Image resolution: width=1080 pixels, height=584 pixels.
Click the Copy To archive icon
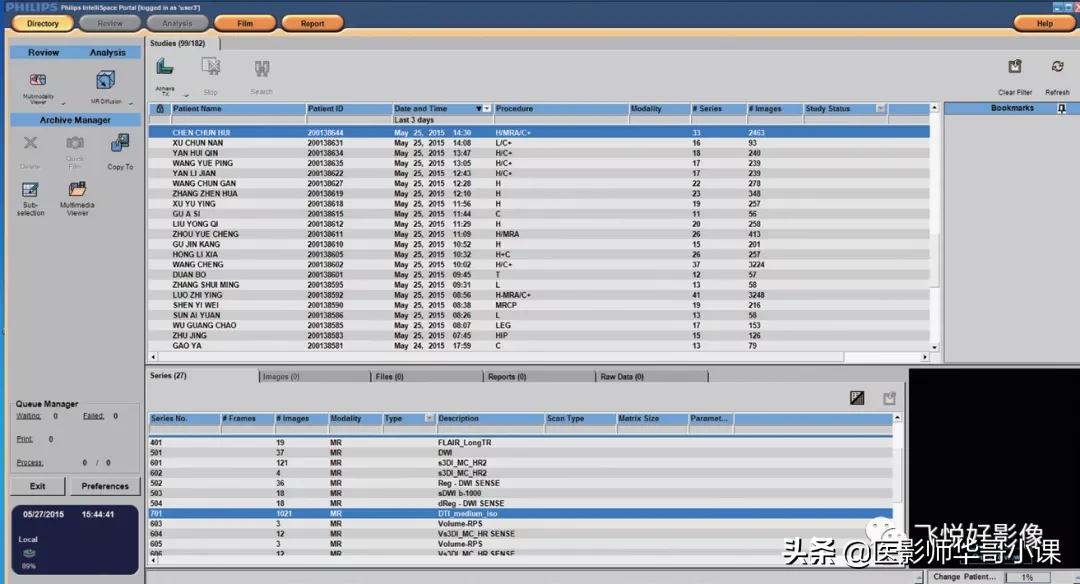pyautogui.click(x=120, y=145)
